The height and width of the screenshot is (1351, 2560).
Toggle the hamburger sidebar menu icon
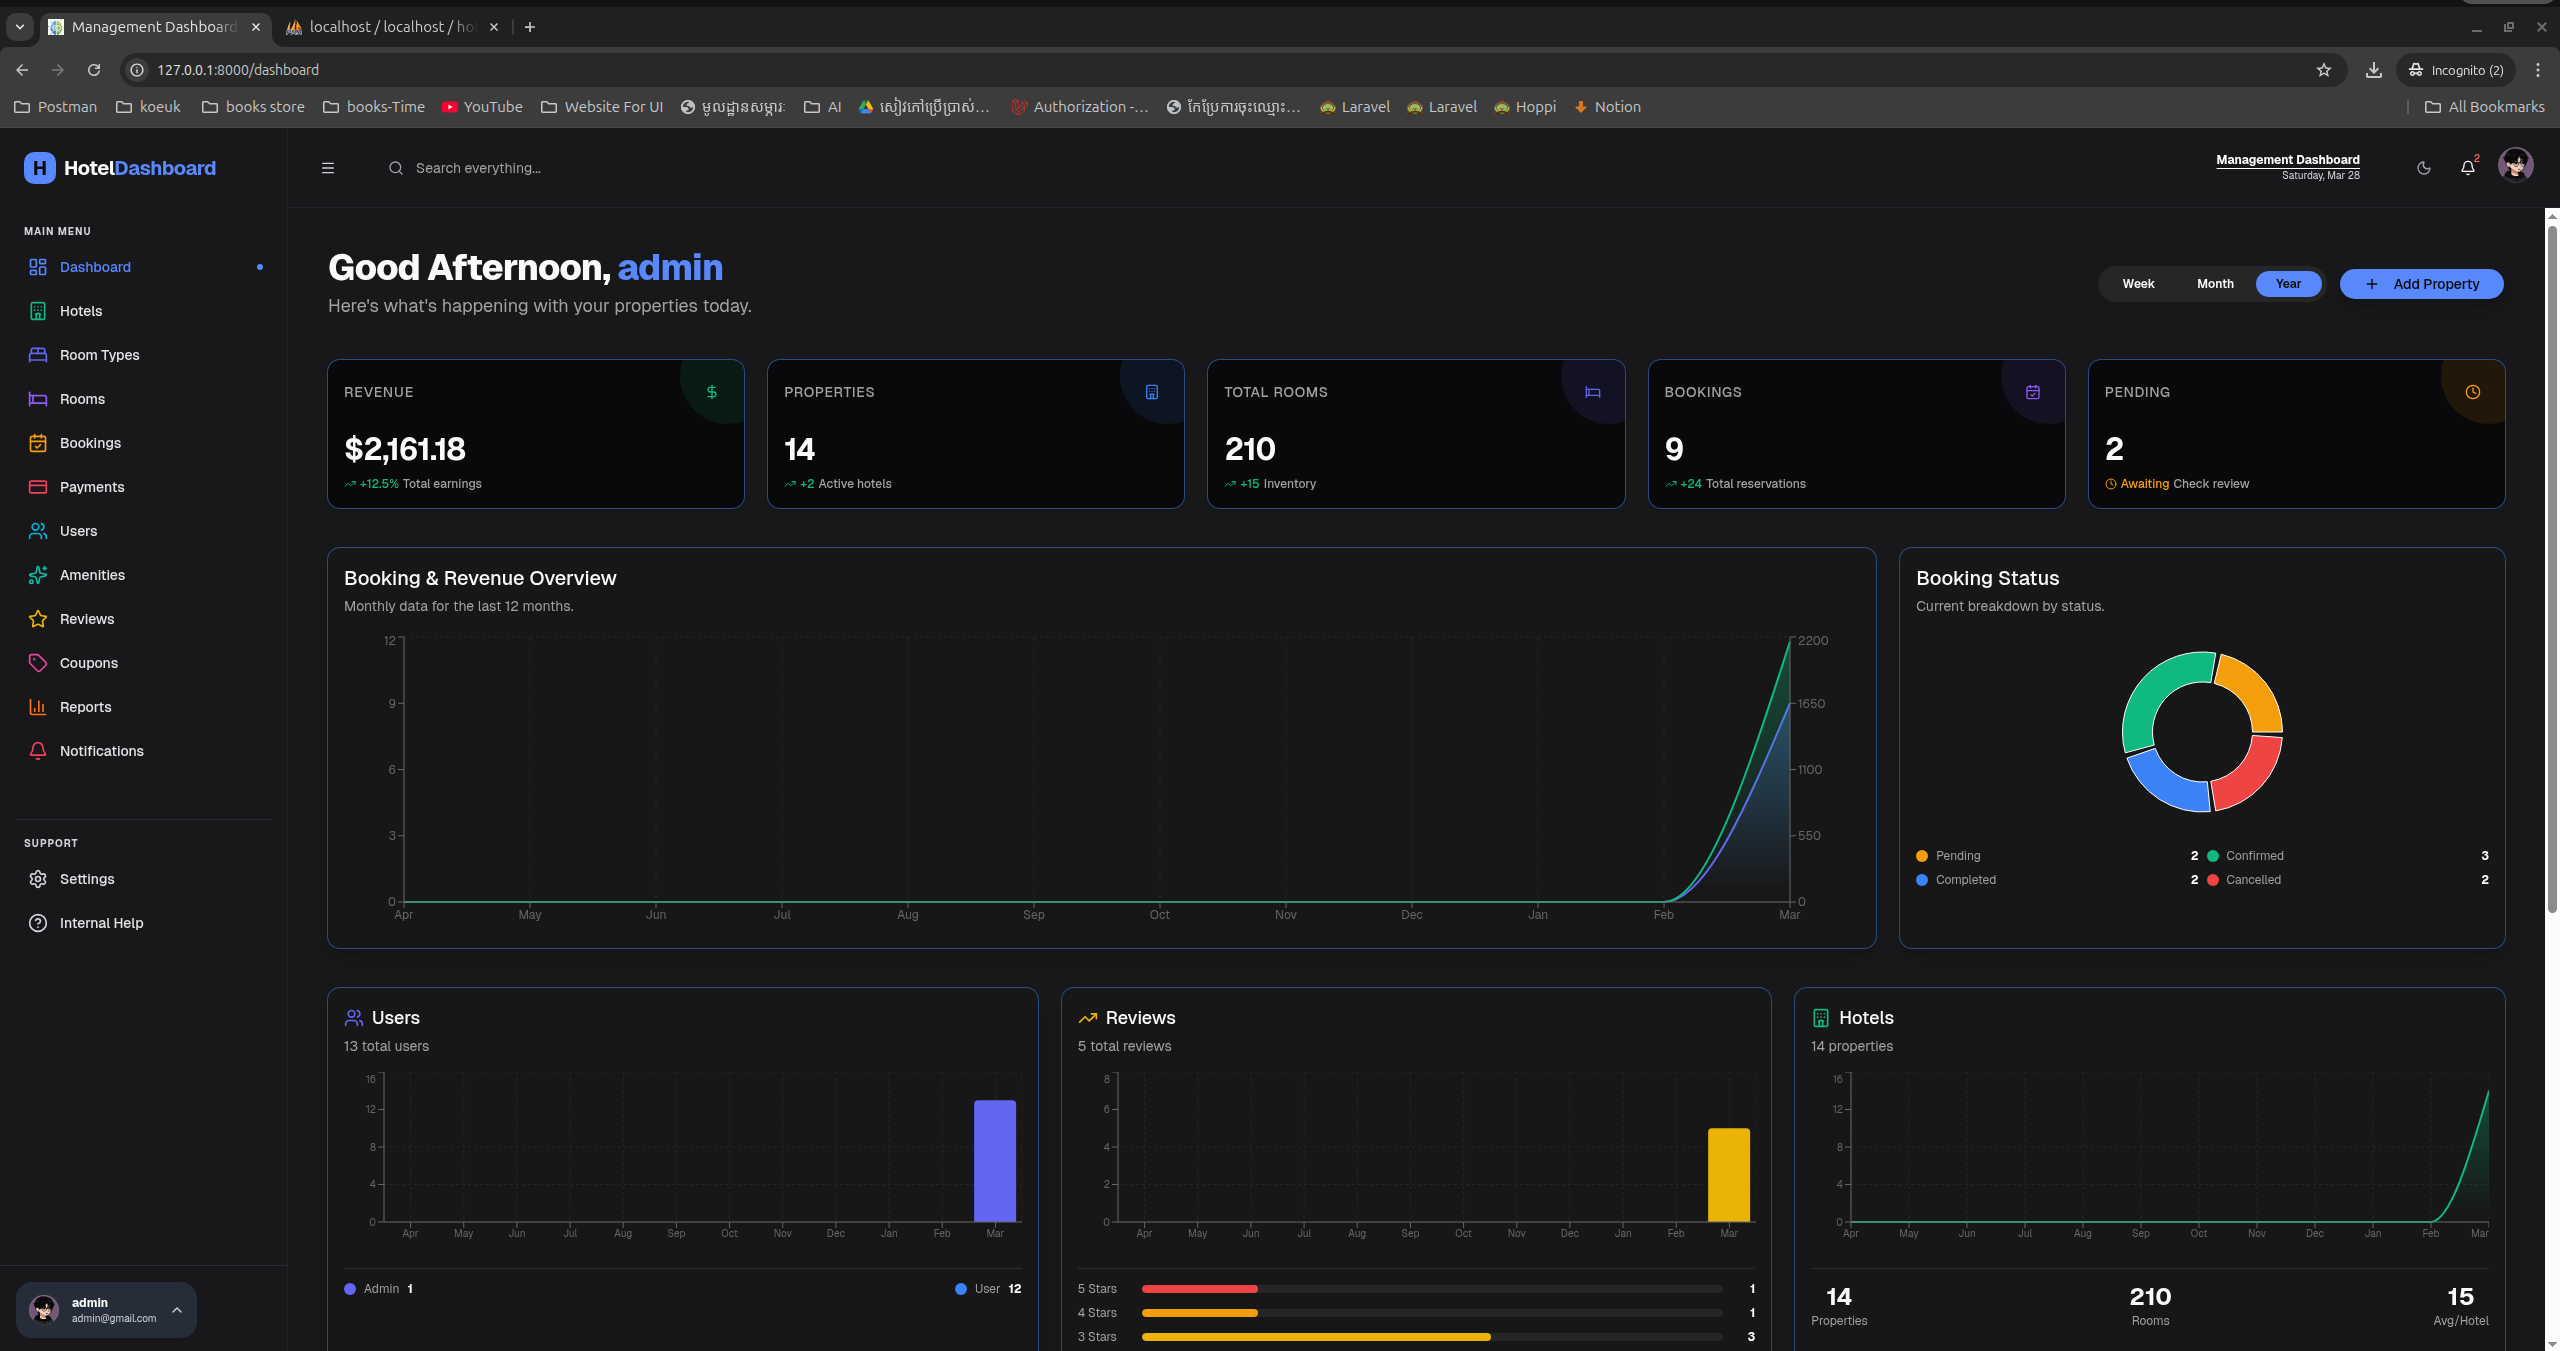tap(327, 168)
